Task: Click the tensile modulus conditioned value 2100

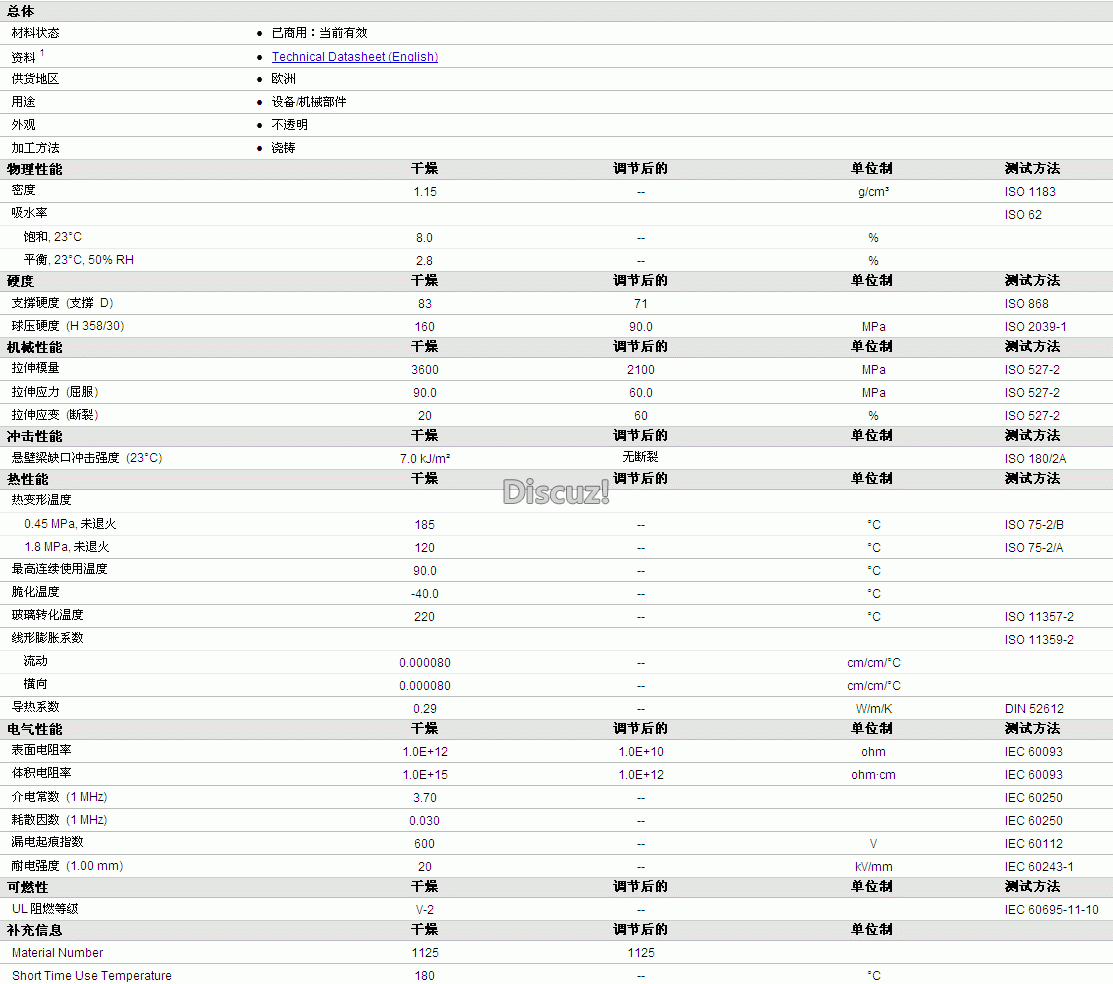Action: point(640,370)
